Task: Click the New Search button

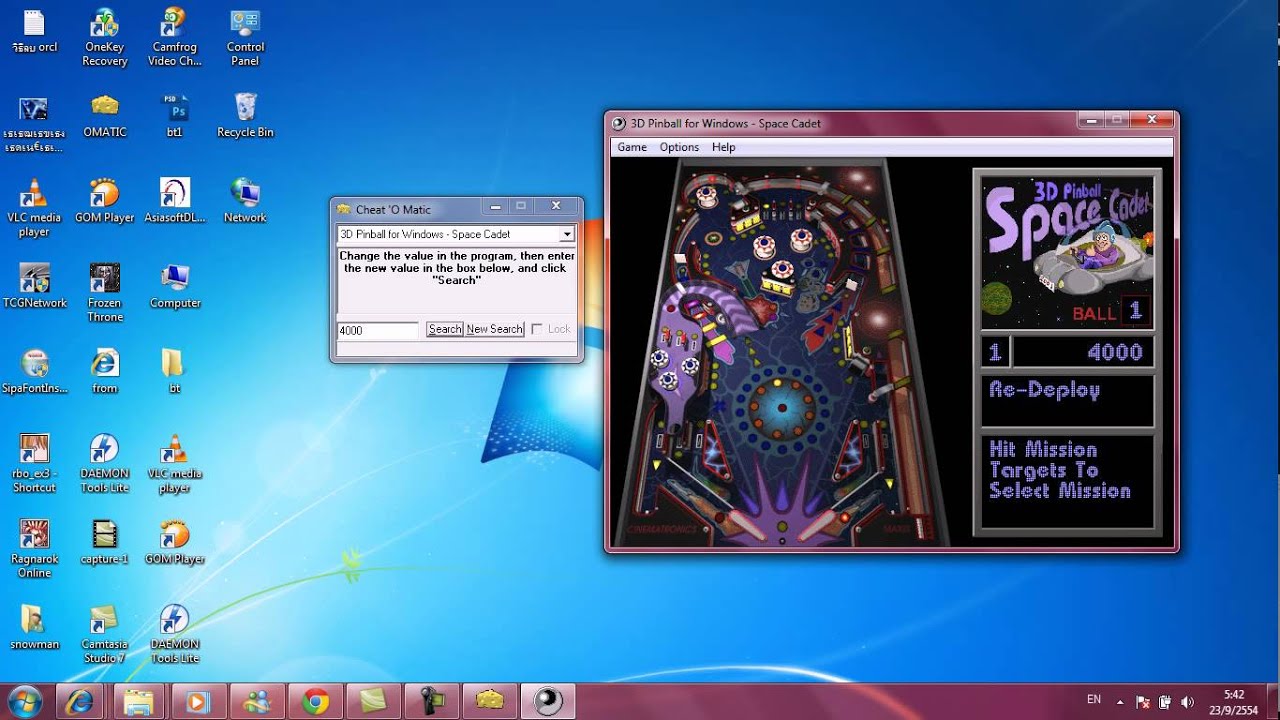Action: tap(495, 329)
